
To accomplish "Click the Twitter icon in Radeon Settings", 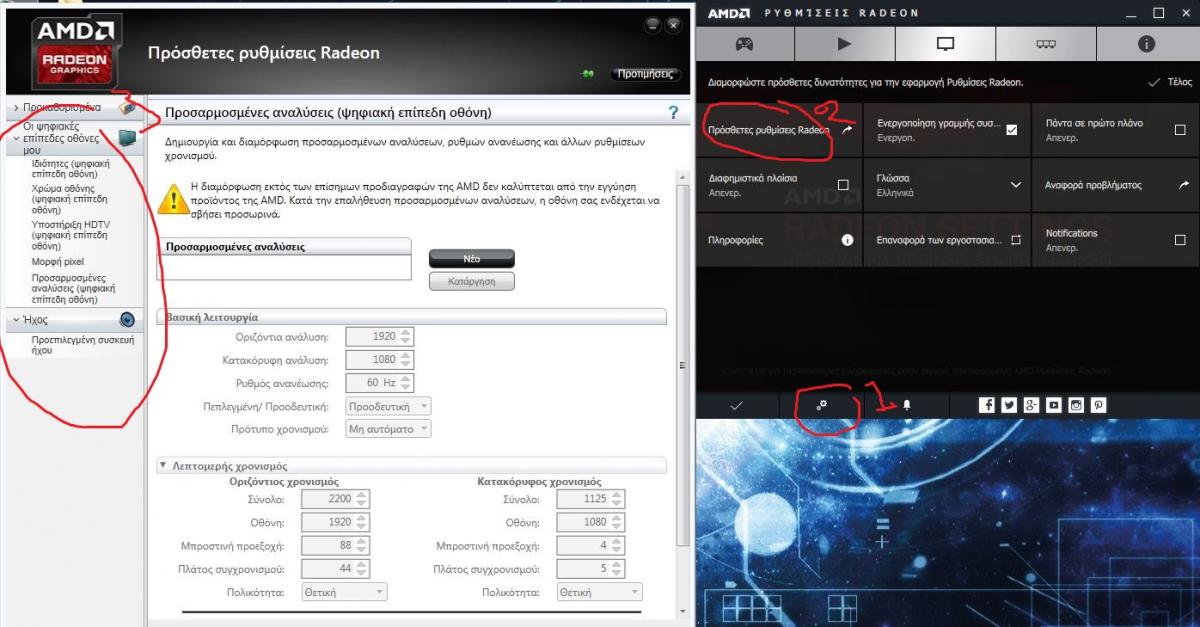I will tap(1008, 405).
